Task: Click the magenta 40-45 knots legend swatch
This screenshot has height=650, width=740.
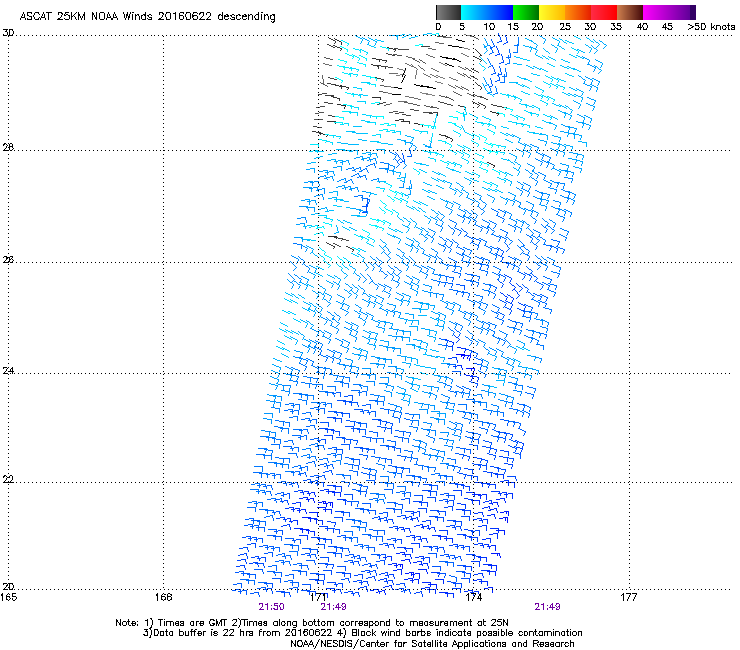Action: tap(656, 12)
